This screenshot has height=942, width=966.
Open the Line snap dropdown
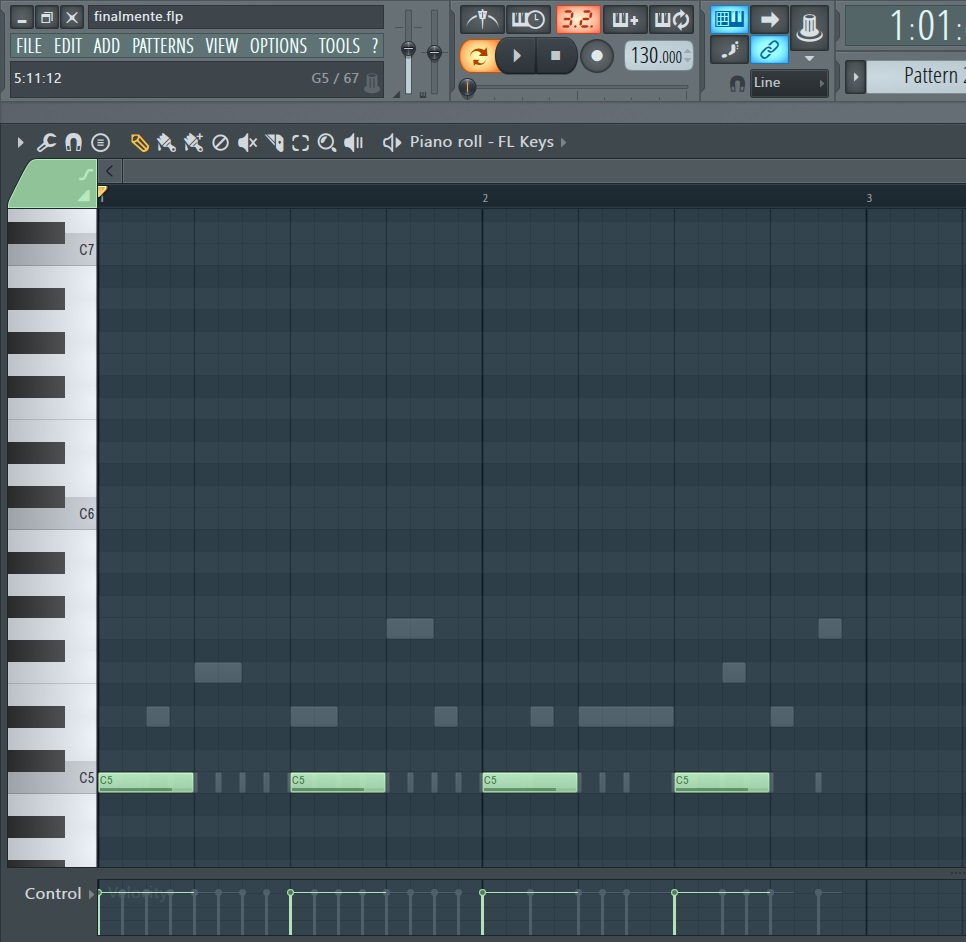click(788, 83)
